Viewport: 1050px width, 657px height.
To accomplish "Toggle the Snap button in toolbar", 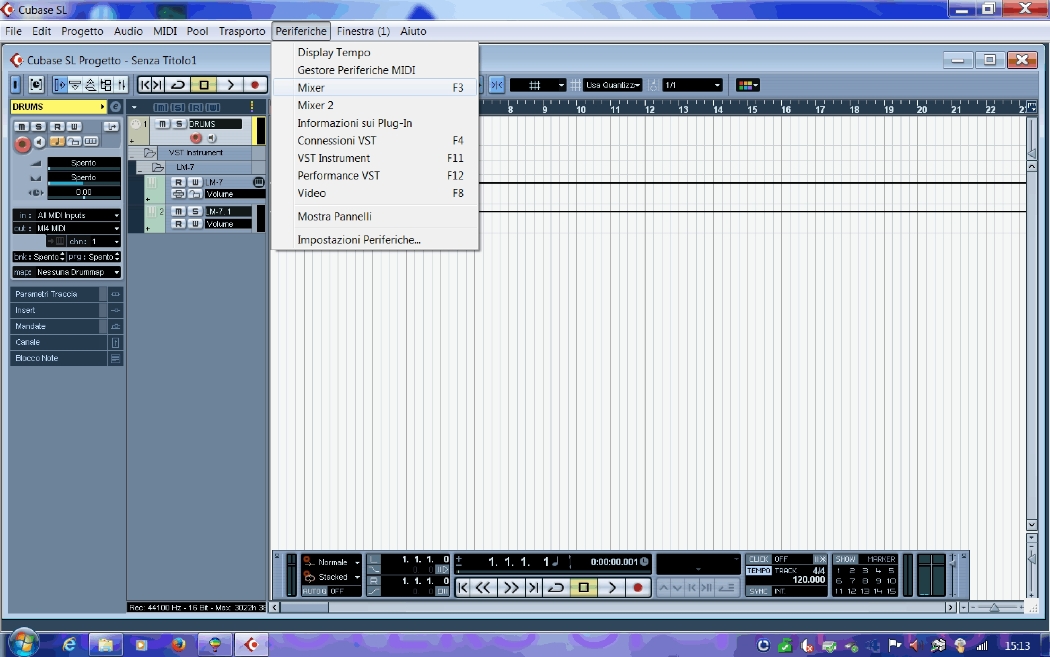I will (x=497, y=85).
